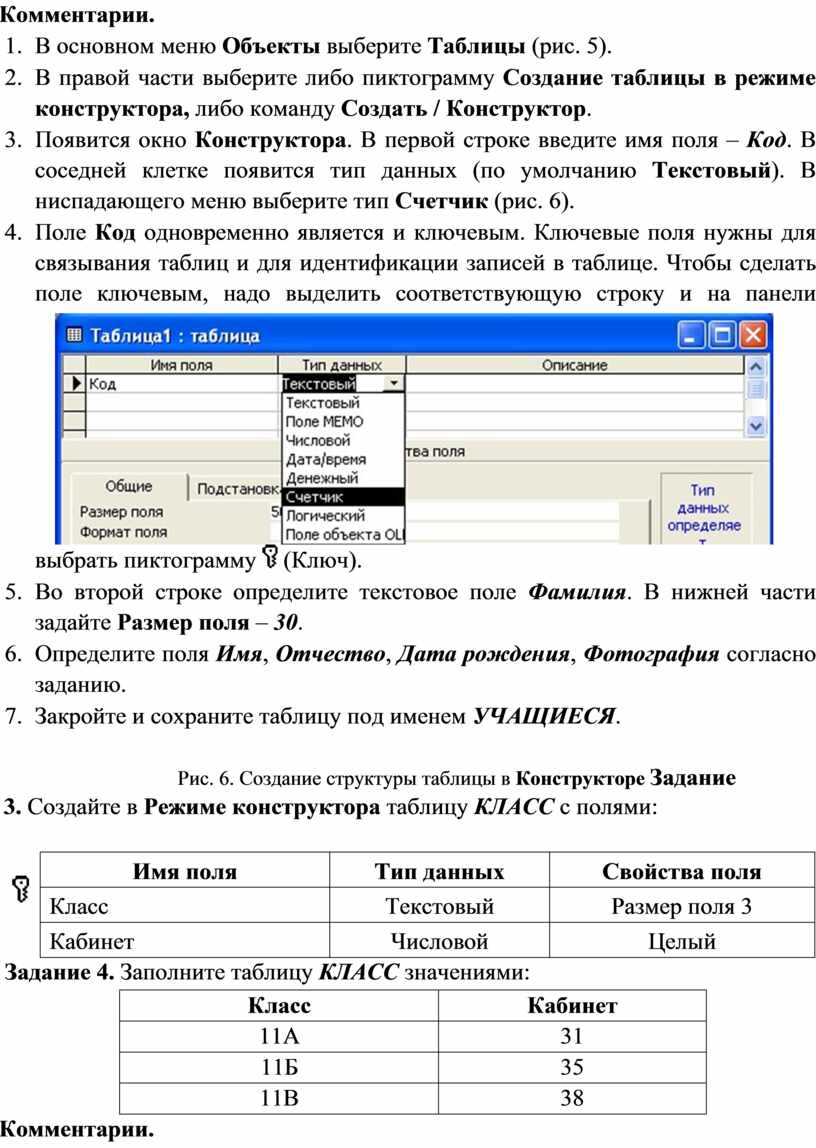Viewport: 816px width, 1148px height.
Task: Minimize the Таблица1 window
Action: click(690, 335)
